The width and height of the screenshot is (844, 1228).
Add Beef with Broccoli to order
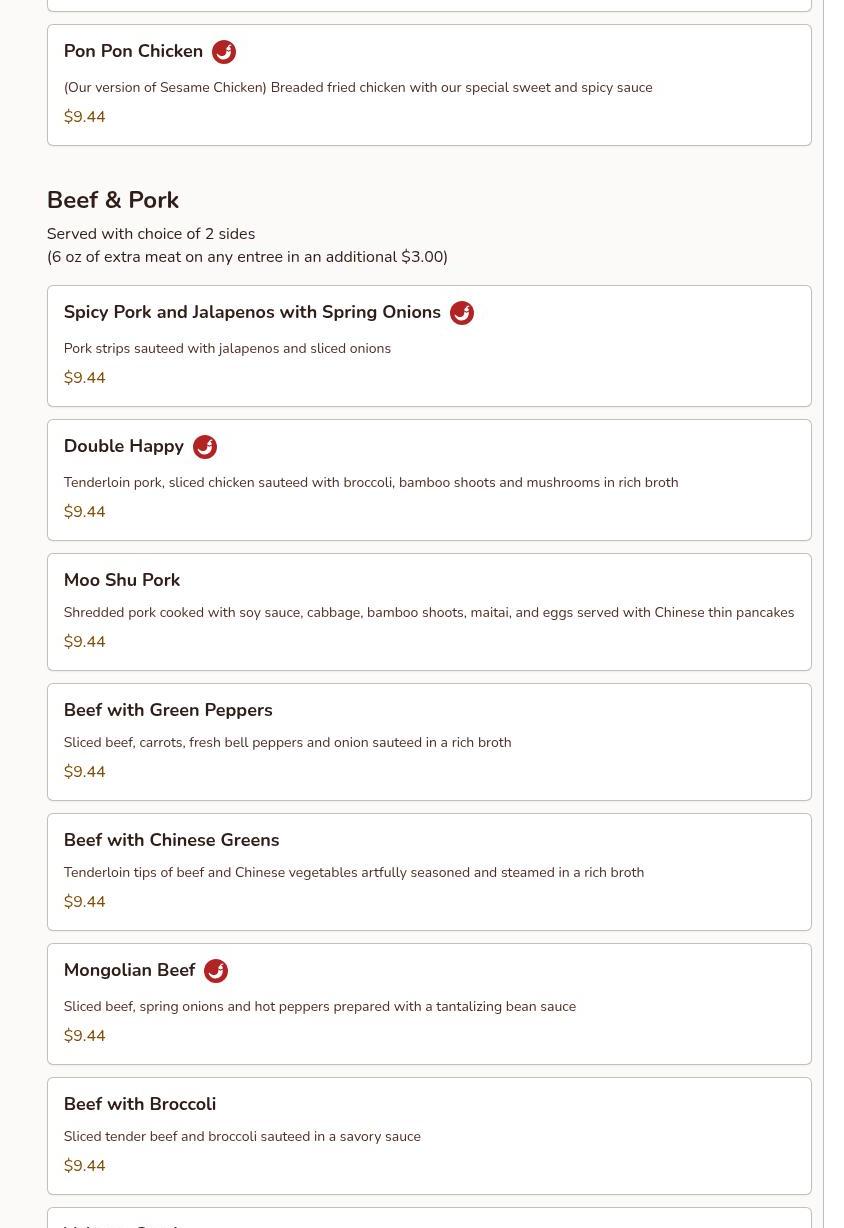tap(429, 1136)
